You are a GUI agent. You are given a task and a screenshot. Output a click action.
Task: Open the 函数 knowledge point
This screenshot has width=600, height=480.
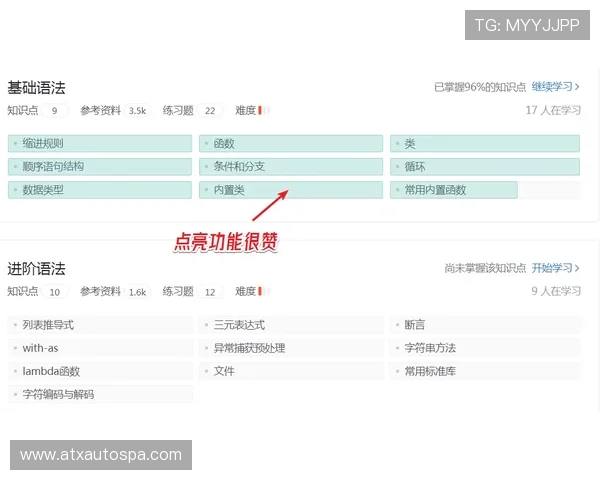click(x=291, y=144)
